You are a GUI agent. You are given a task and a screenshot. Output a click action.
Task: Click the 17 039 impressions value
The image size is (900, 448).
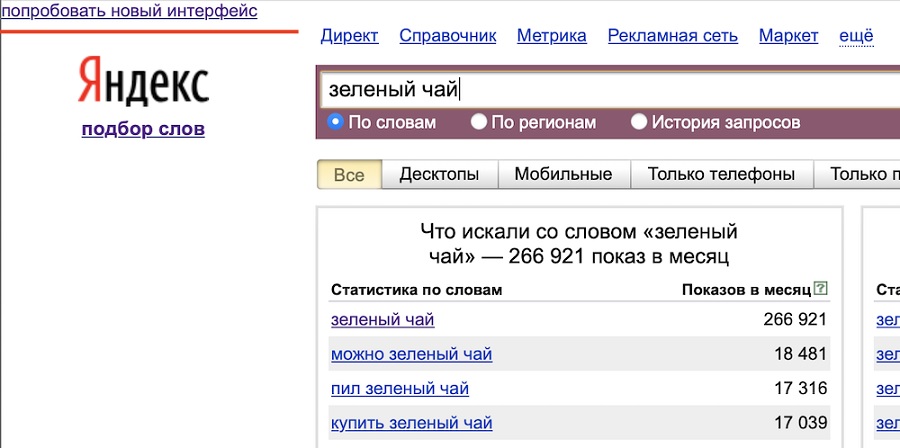point(801,423)
